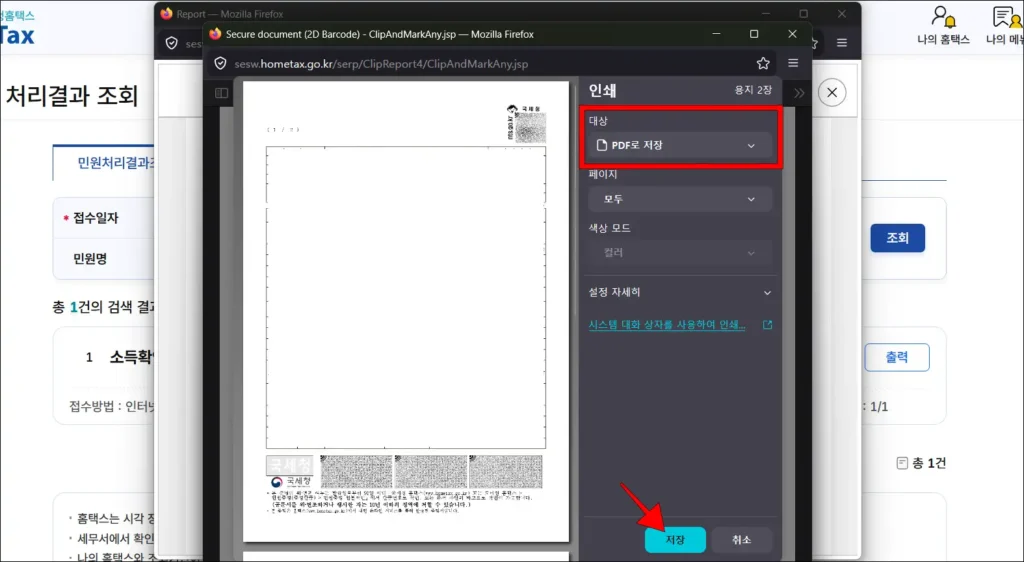
Task: Open the 페이지 모두 pages dropdown
Action: [x=680, y=199]
